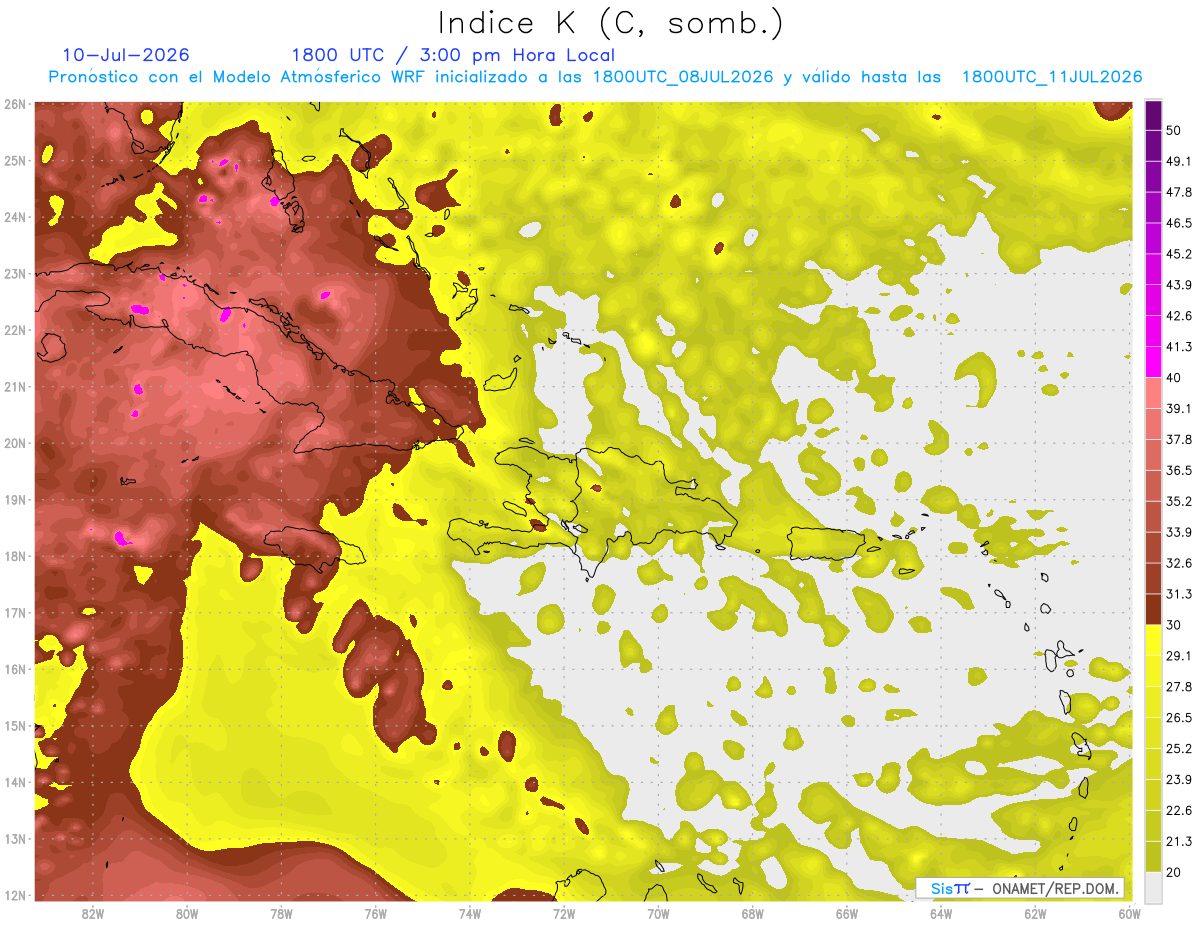
Task: Click the latitude axis label '16N'
Action: (x=15, y=669)
